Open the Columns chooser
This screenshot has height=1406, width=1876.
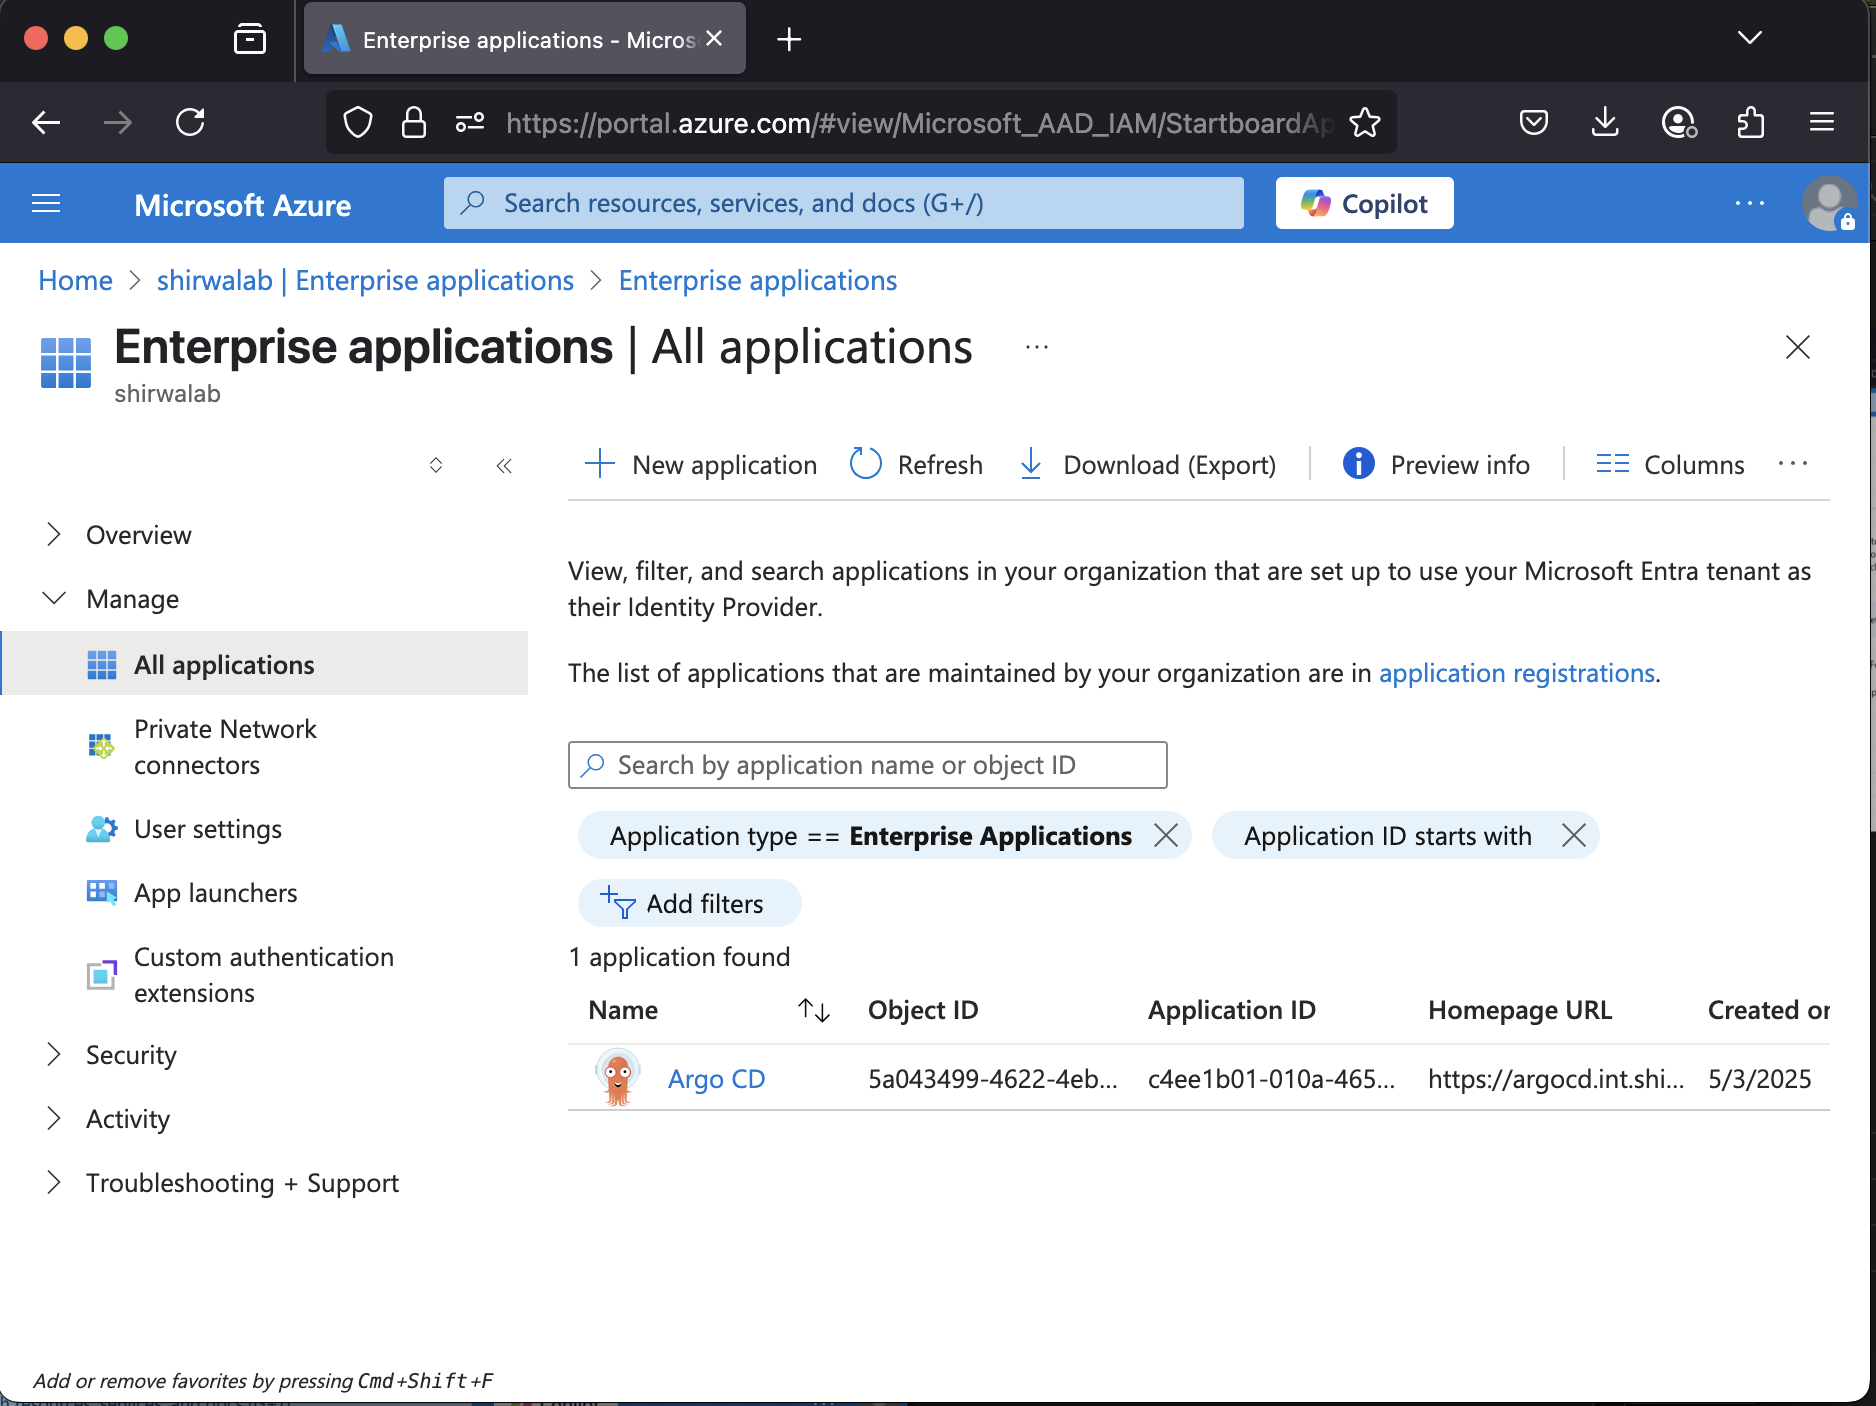(x=1670, y=465)
